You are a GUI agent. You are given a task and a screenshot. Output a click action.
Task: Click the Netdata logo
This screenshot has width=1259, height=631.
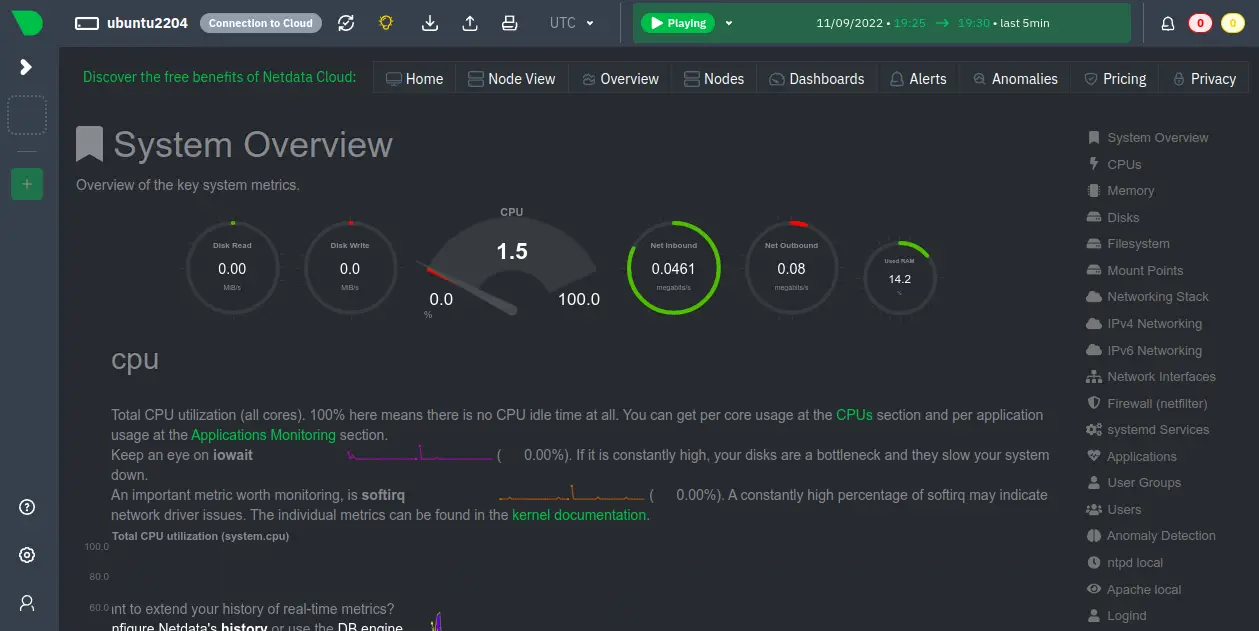[x=27, y=23]
